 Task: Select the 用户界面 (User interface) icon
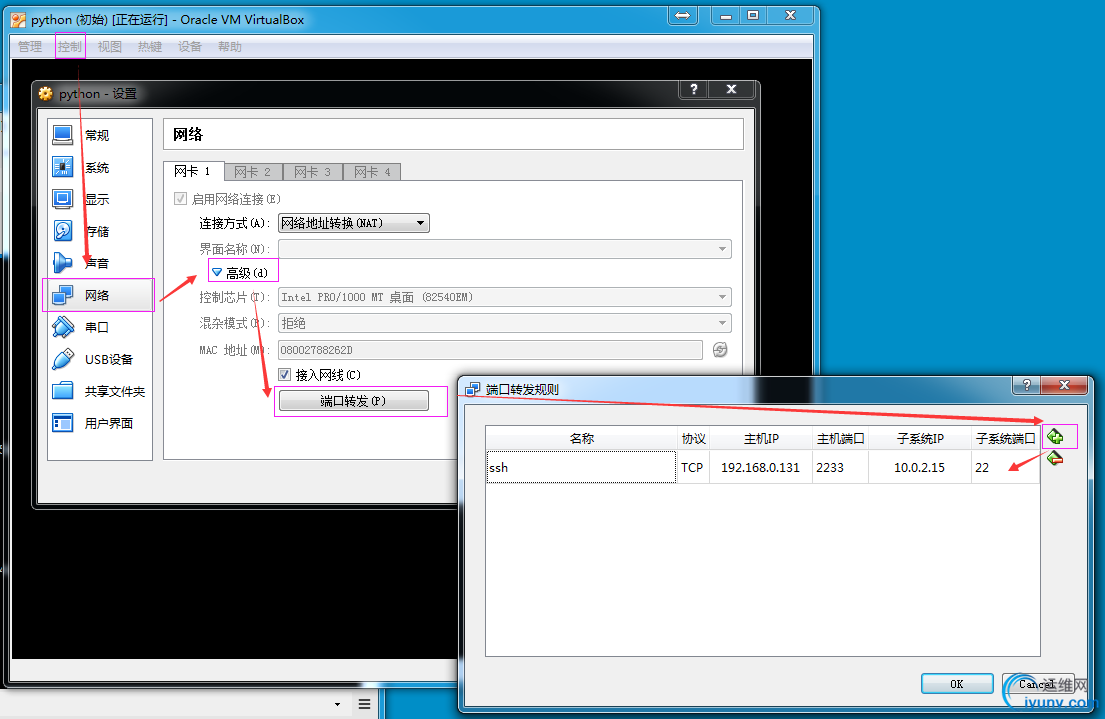pos(63,423)
